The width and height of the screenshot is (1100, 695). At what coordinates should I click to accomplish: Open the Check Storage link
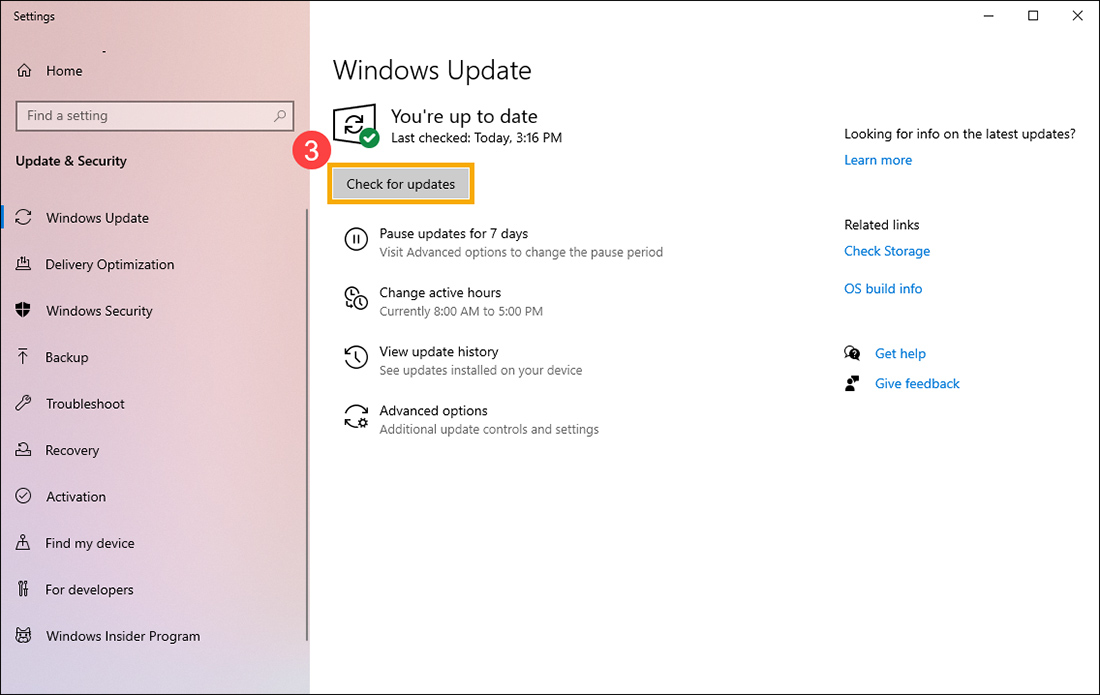pyautogui.click(x=887, y=250)
